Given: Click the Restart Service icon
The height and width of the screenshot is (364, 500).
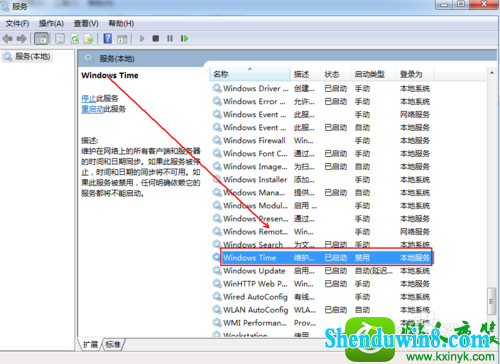Looking at the screenshot, I should point(184,38).
